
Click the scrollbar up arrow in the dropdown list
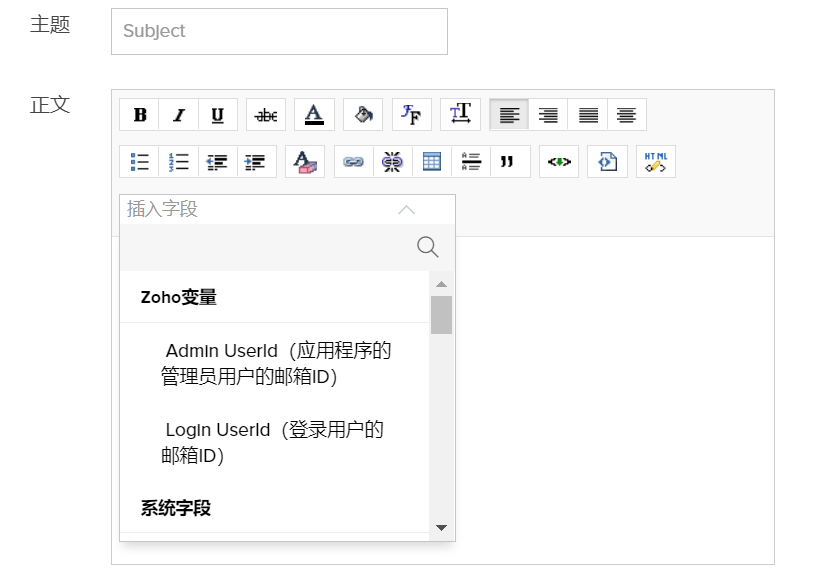point(441,284)
